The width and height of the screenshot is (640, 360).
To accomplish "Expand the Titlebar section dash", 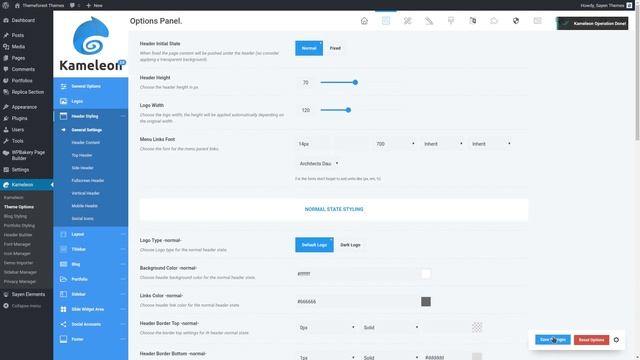I will (123, 249).
